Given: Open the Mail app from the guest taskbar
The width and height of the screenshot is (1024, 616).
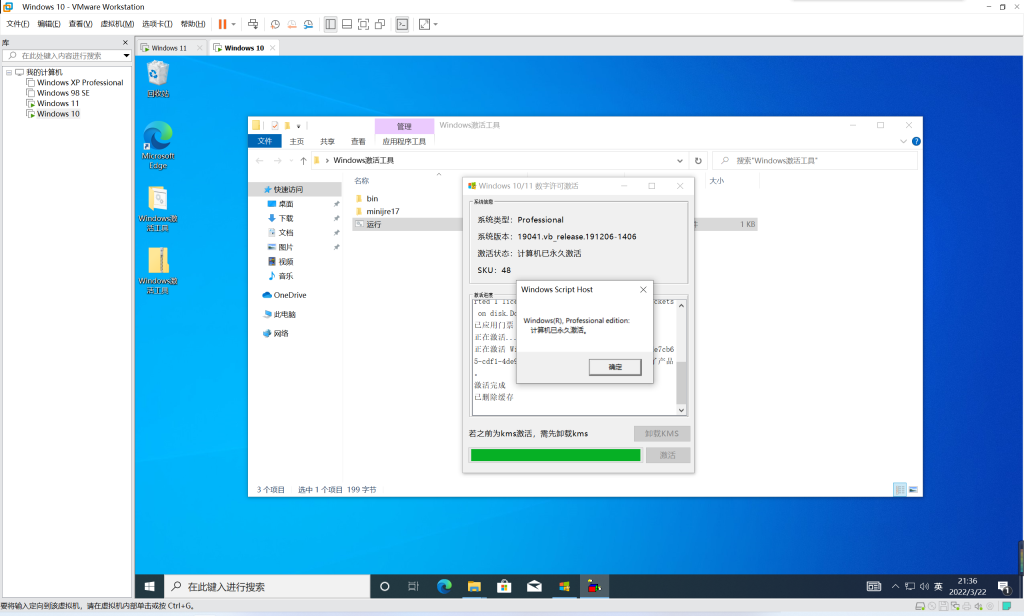Looking at the screenshot, I should (534, 587).
